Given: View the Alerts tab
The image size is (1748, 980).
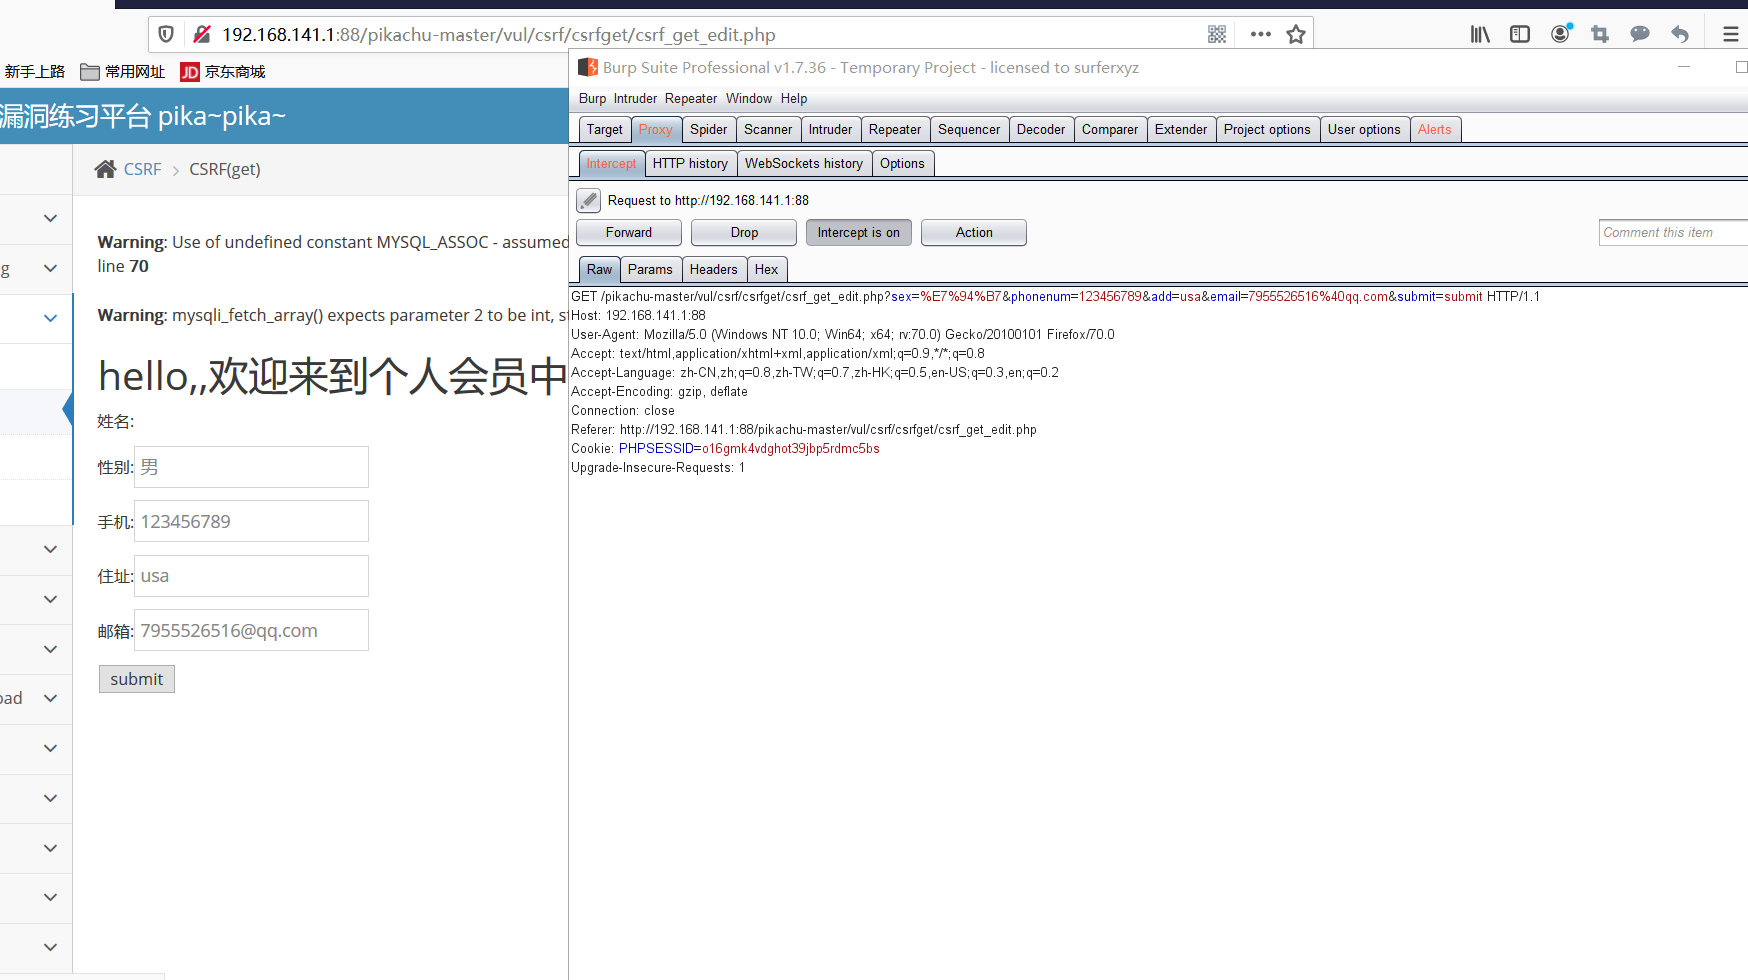Looking at the screenshot, I should 1435,130.
